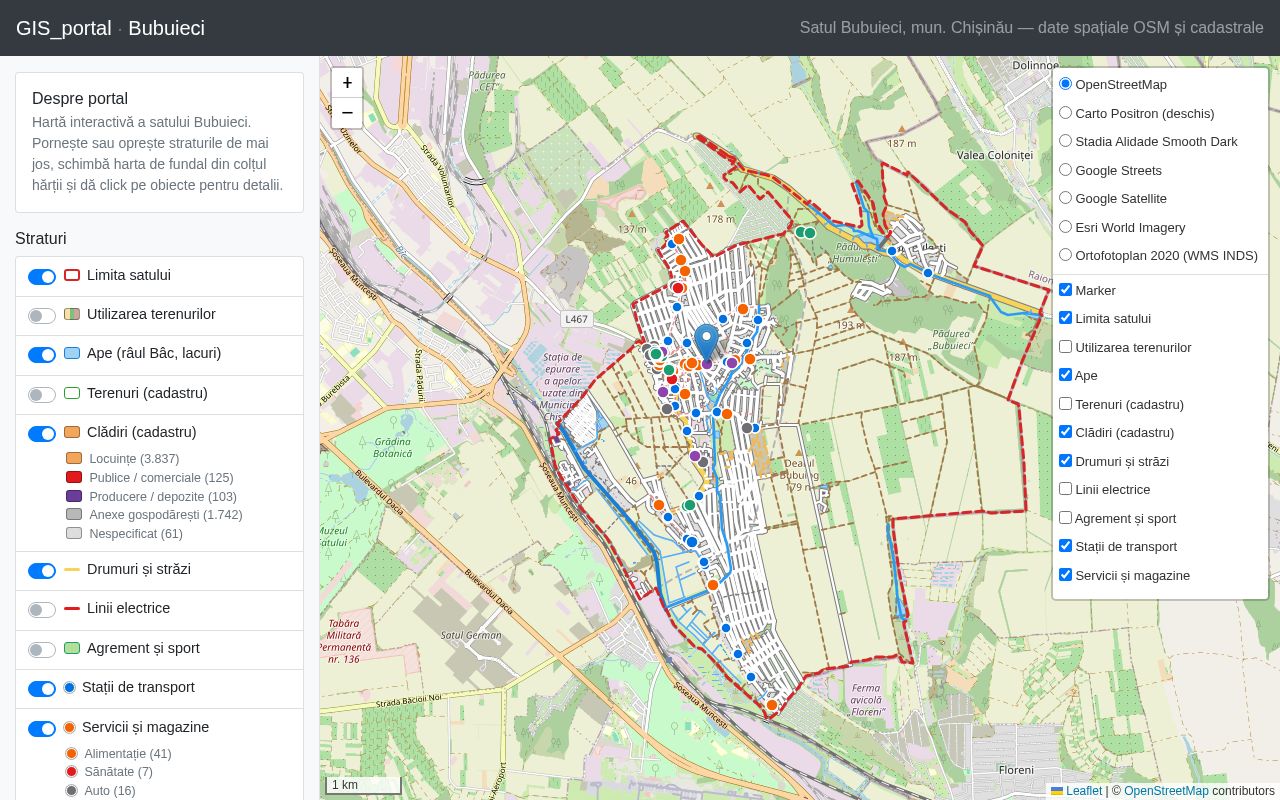This screenshot has width=1280, height=800.
Task: Click the Alimentație orange dot icon
Action: (71, 753)
